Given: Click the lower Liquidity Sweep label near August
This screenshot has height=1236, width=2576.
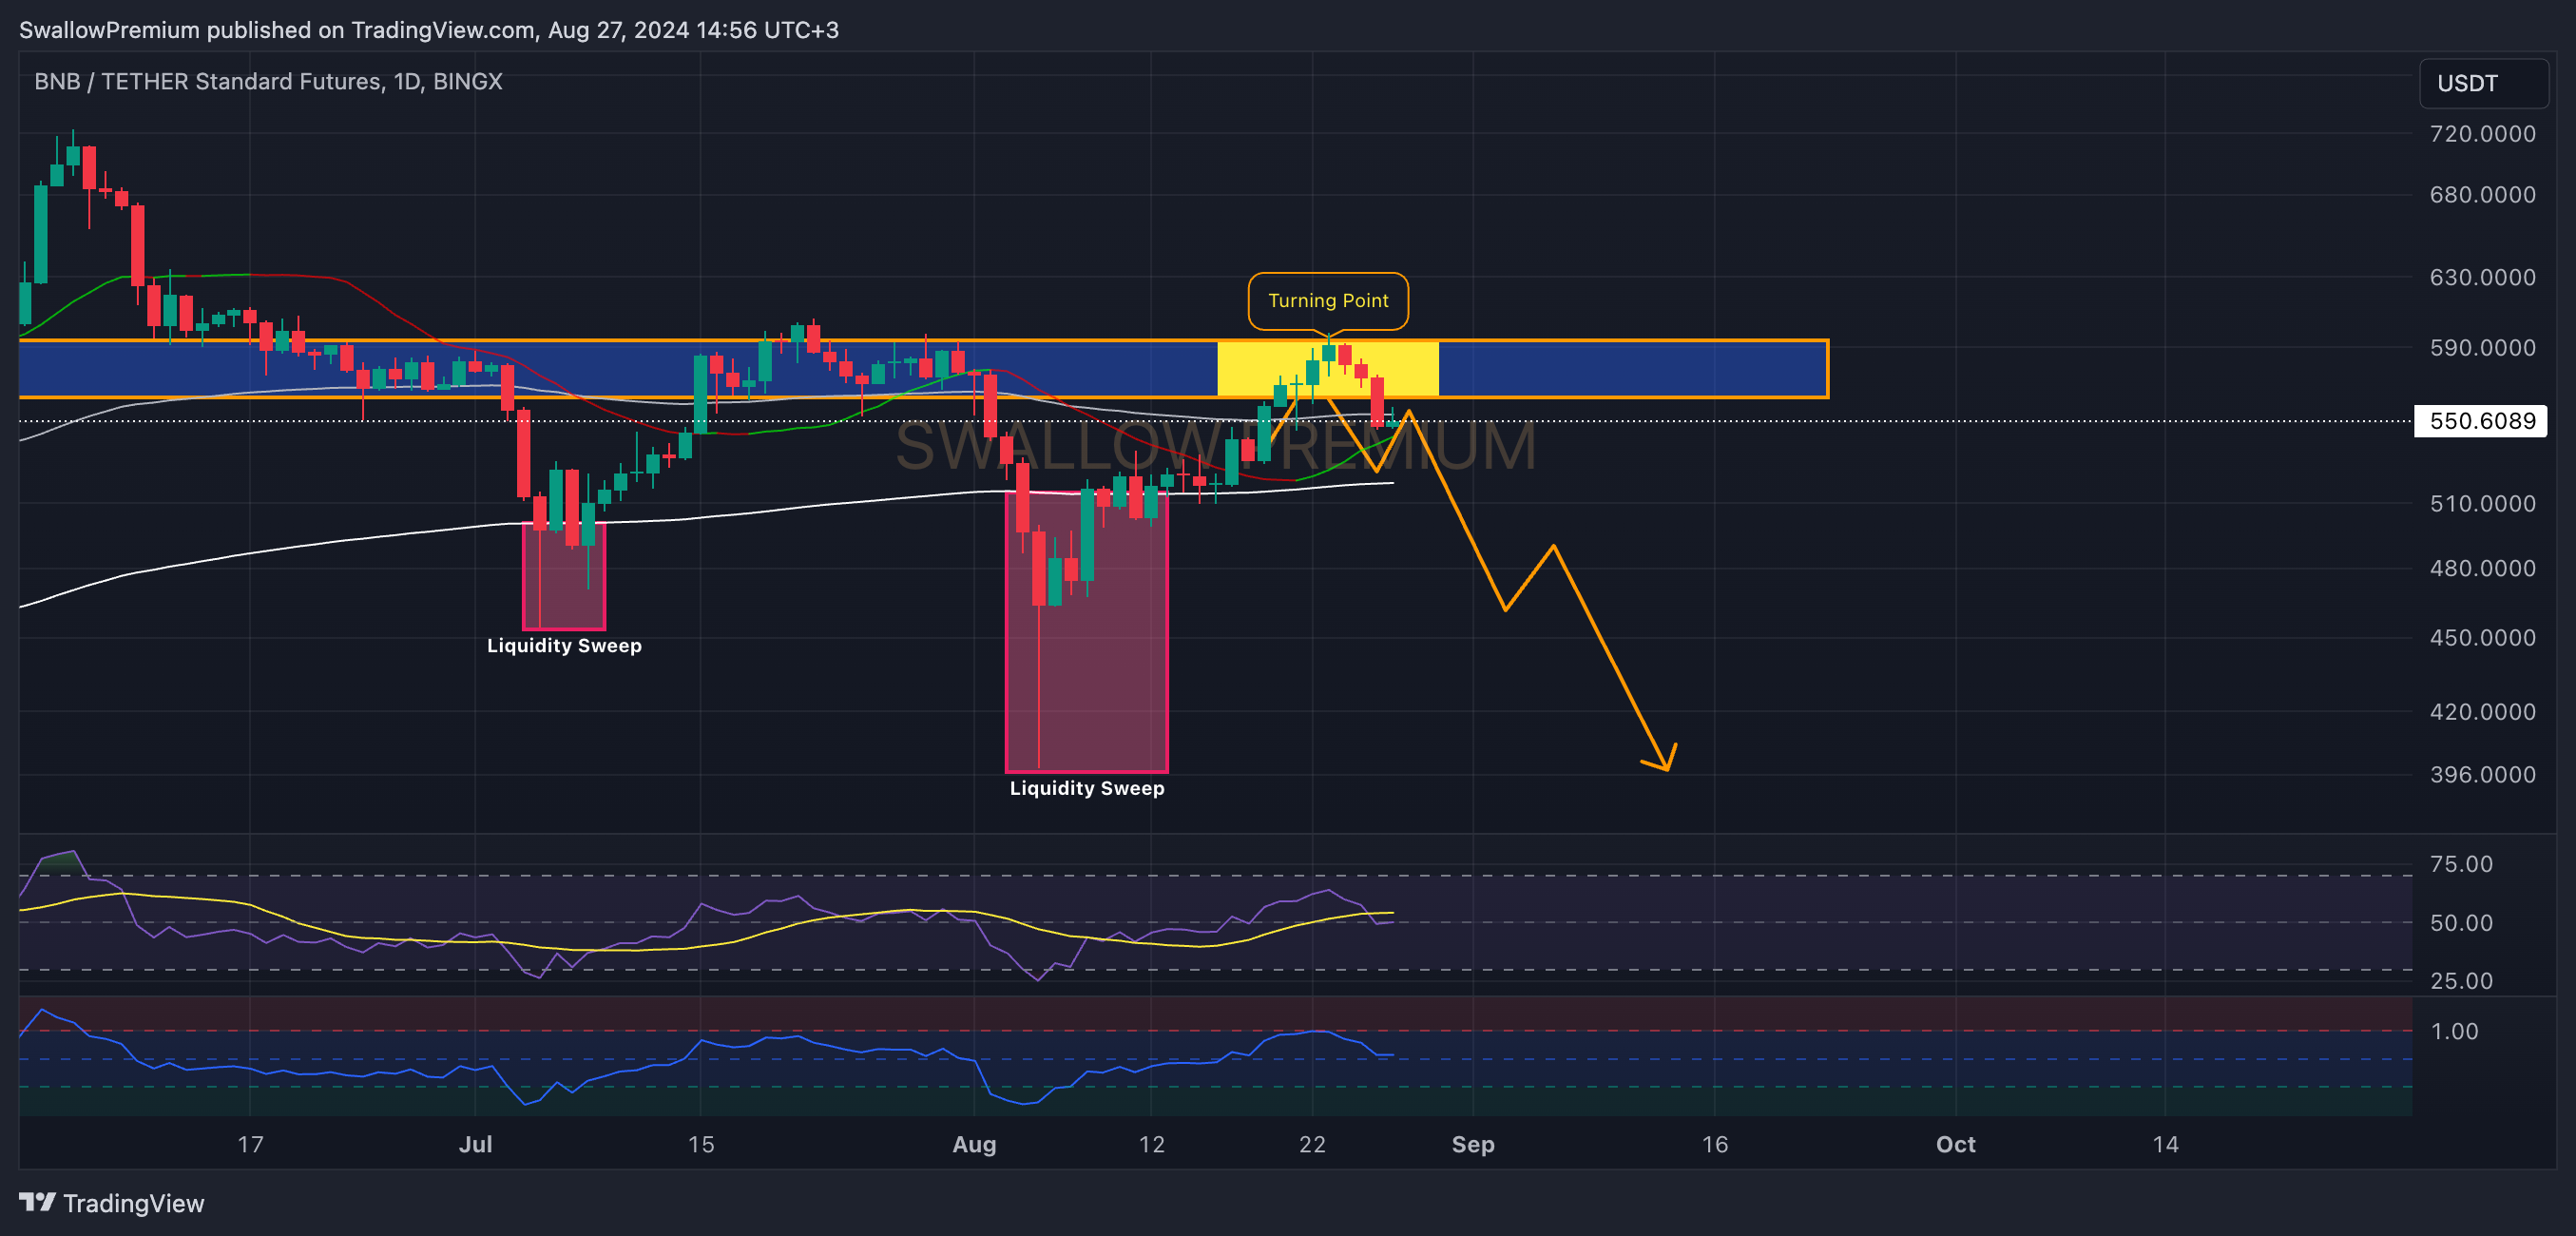Looking at the screenshot, I should [x=1087, y=788].
